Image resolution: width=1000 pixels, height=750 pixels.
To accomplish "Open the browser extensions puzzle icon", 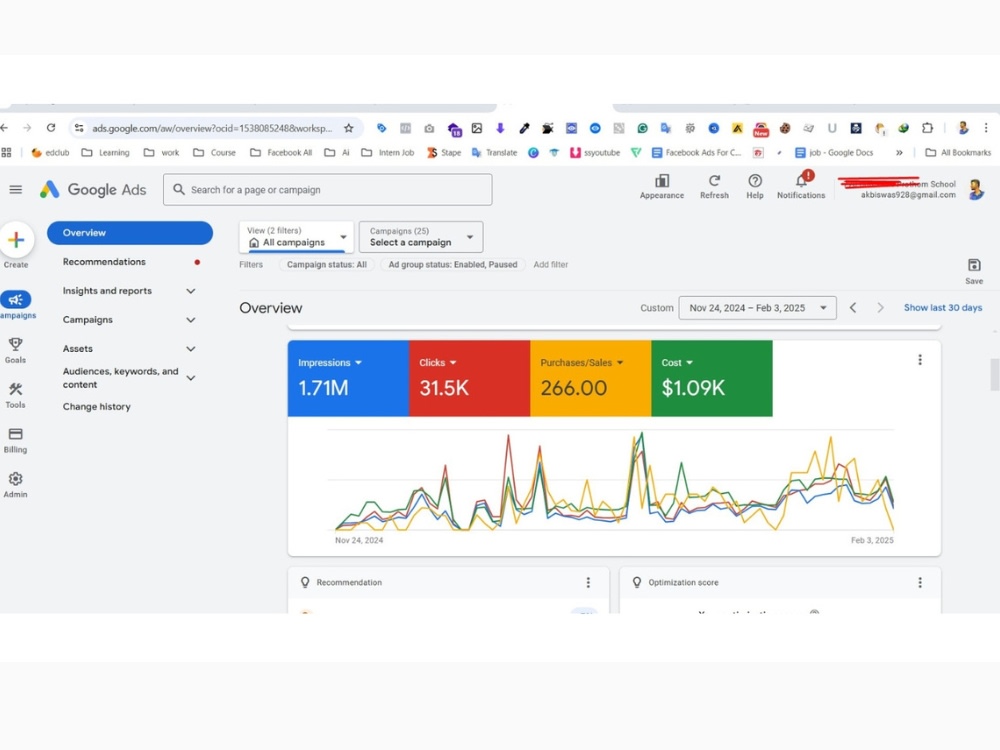I will point(927,128).
